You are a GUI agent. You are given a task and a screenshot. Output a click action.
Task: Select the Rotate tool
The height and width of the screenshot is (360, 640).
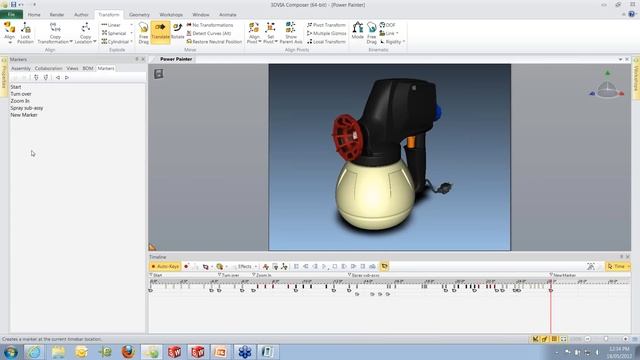[178, 31]
